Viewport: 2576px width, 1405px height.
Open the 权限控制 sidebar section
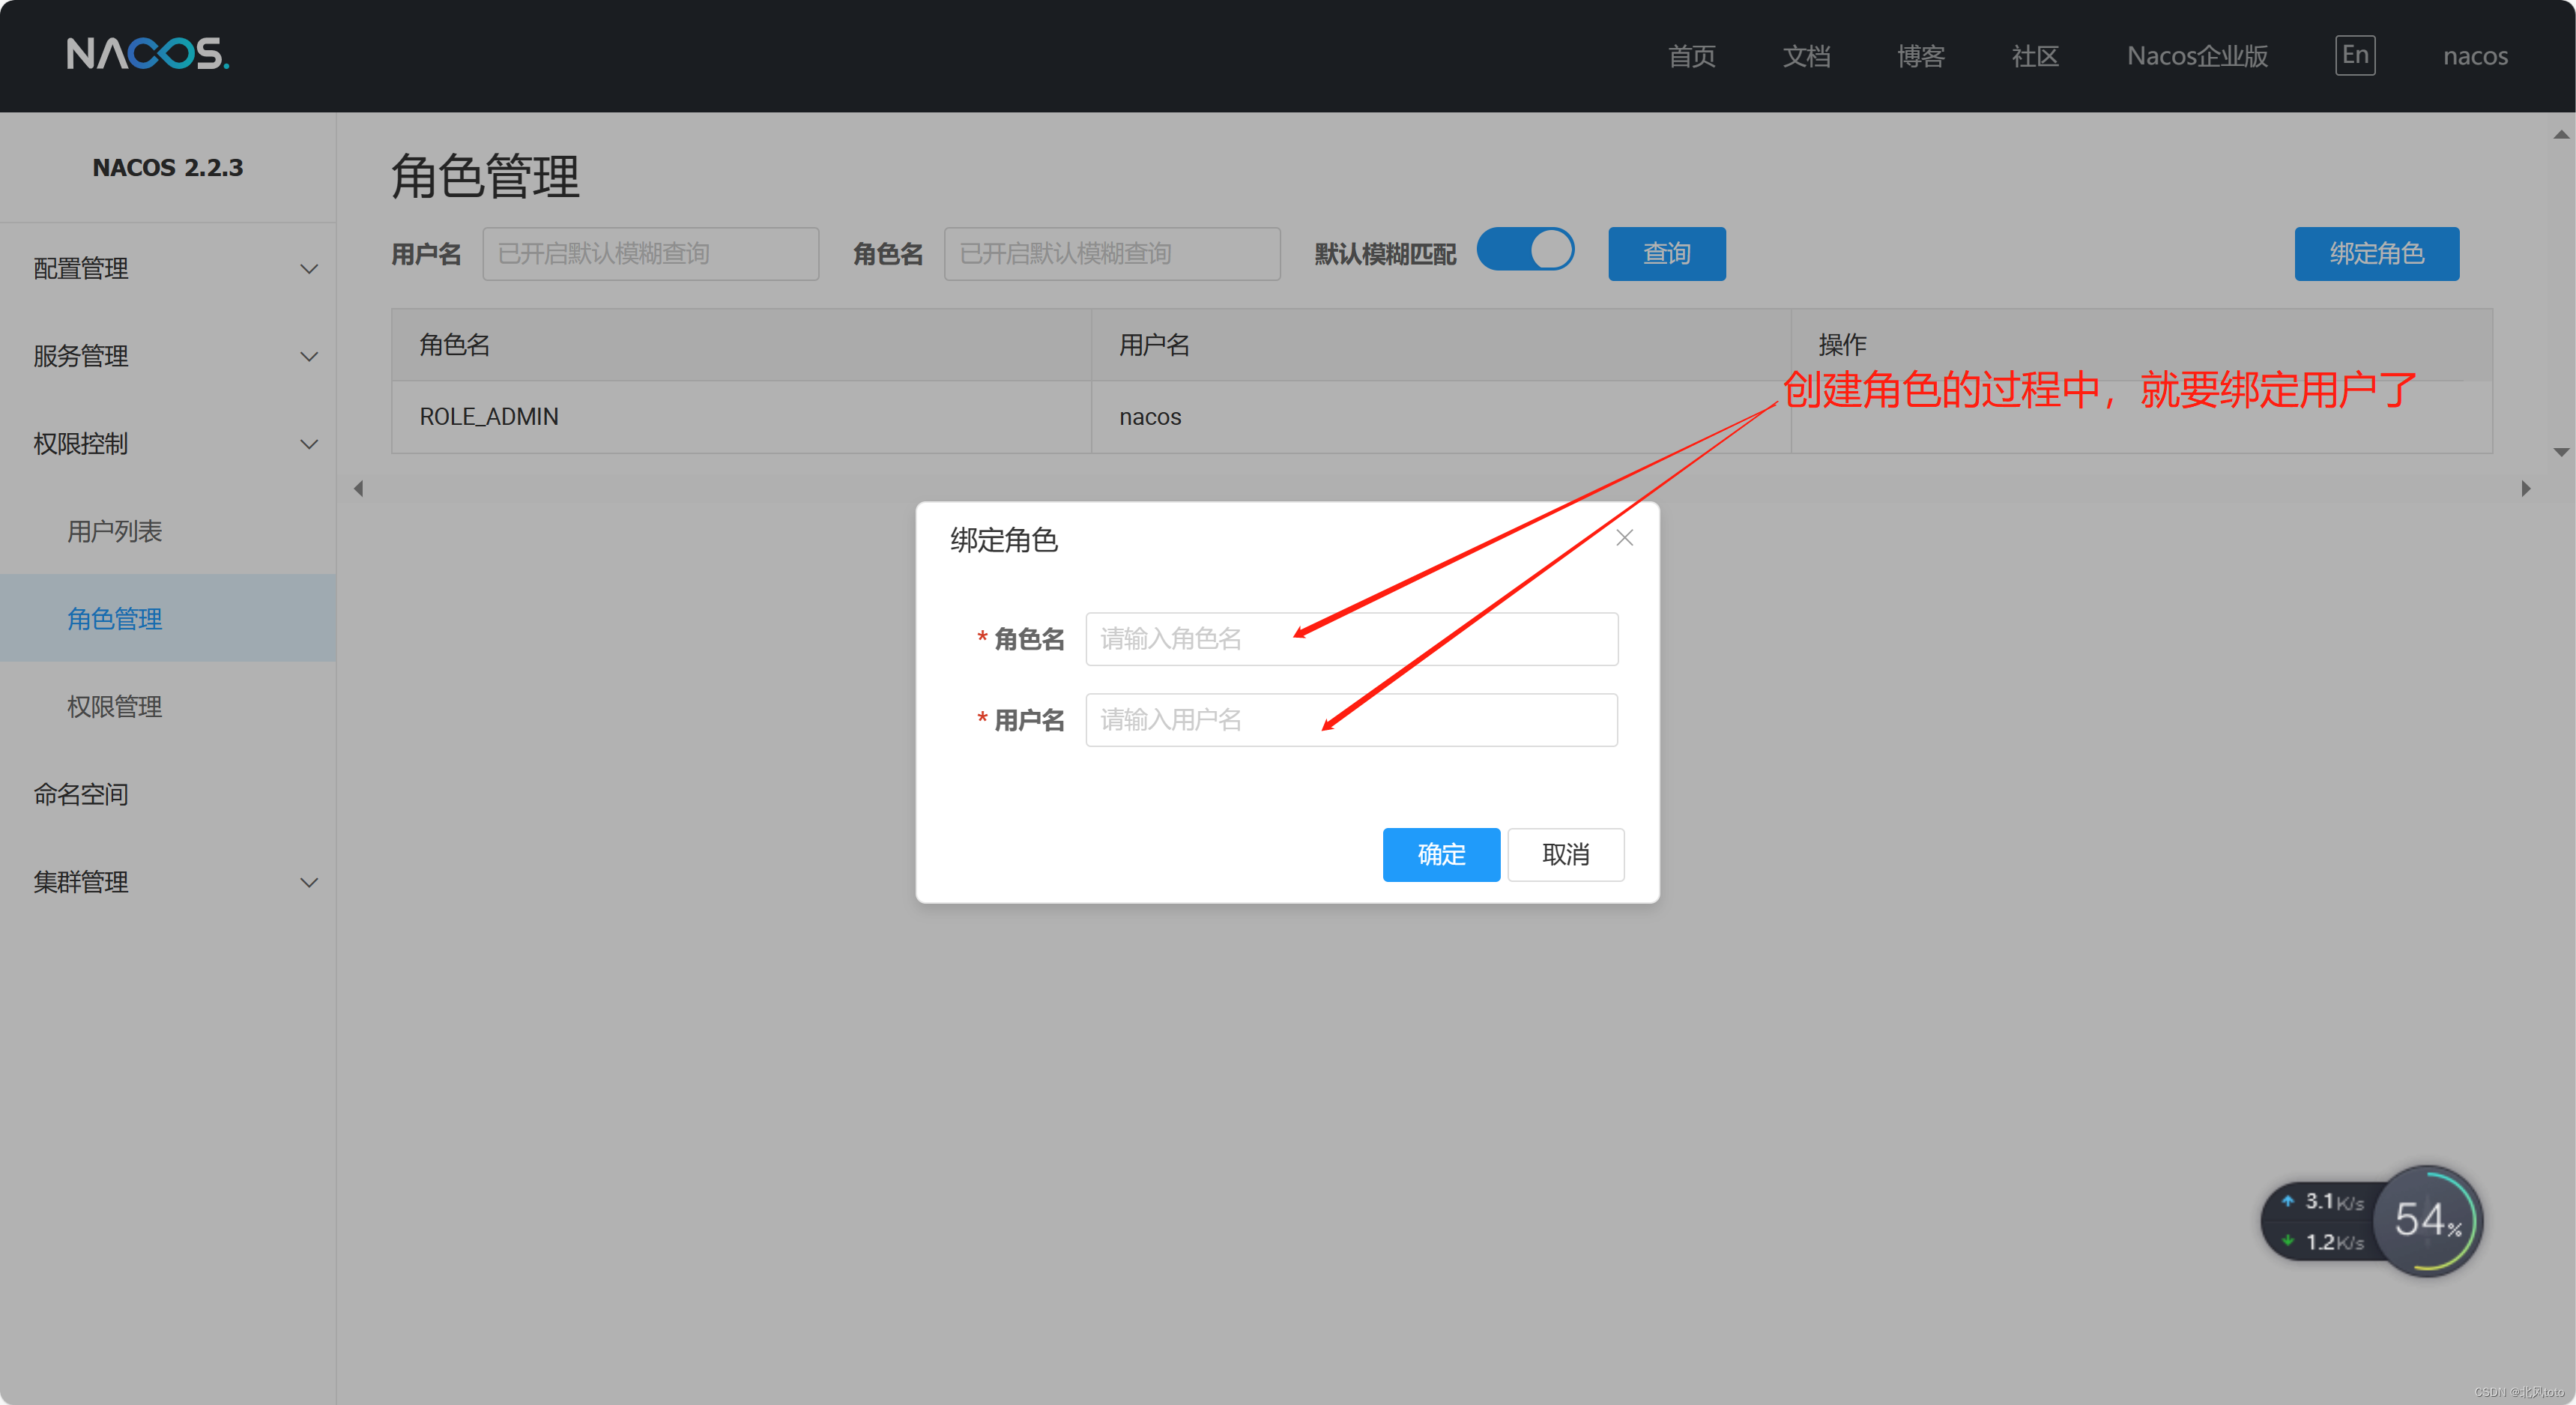[x=168, y=444]
